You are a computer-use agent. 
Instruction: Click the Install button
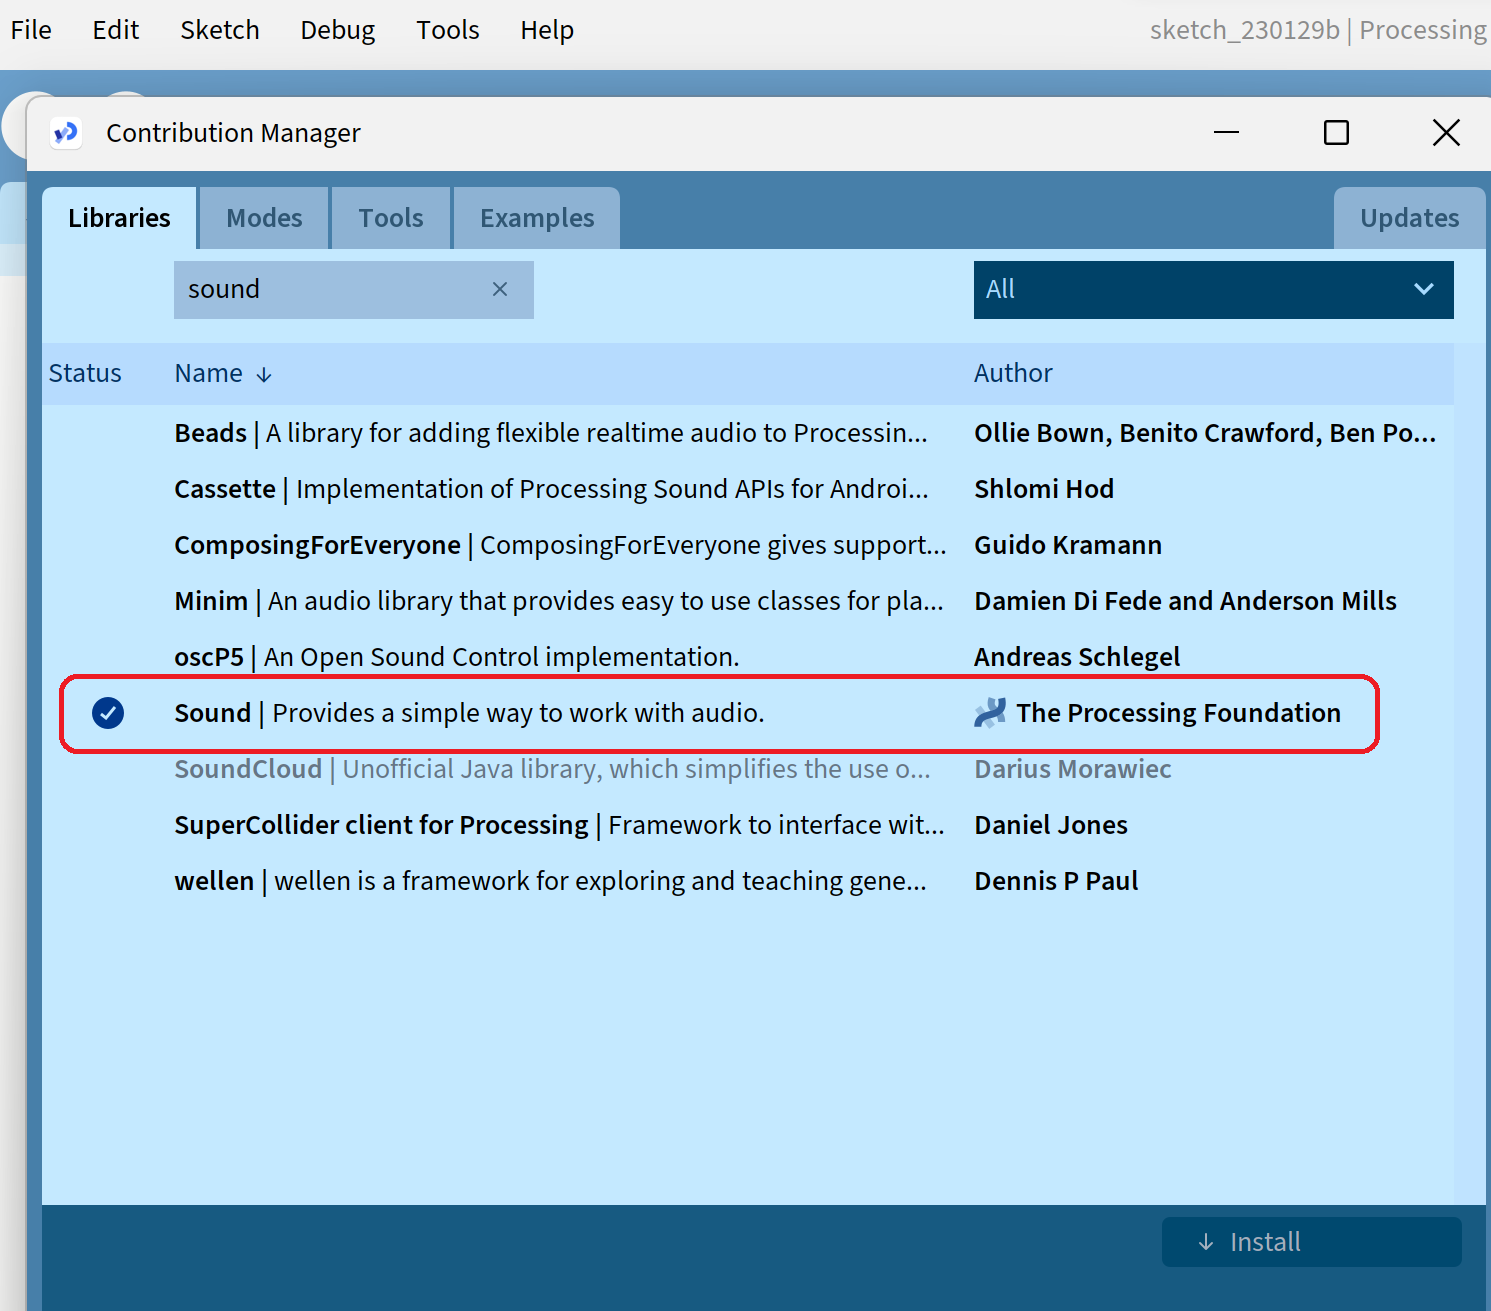click(1311, 1242)
